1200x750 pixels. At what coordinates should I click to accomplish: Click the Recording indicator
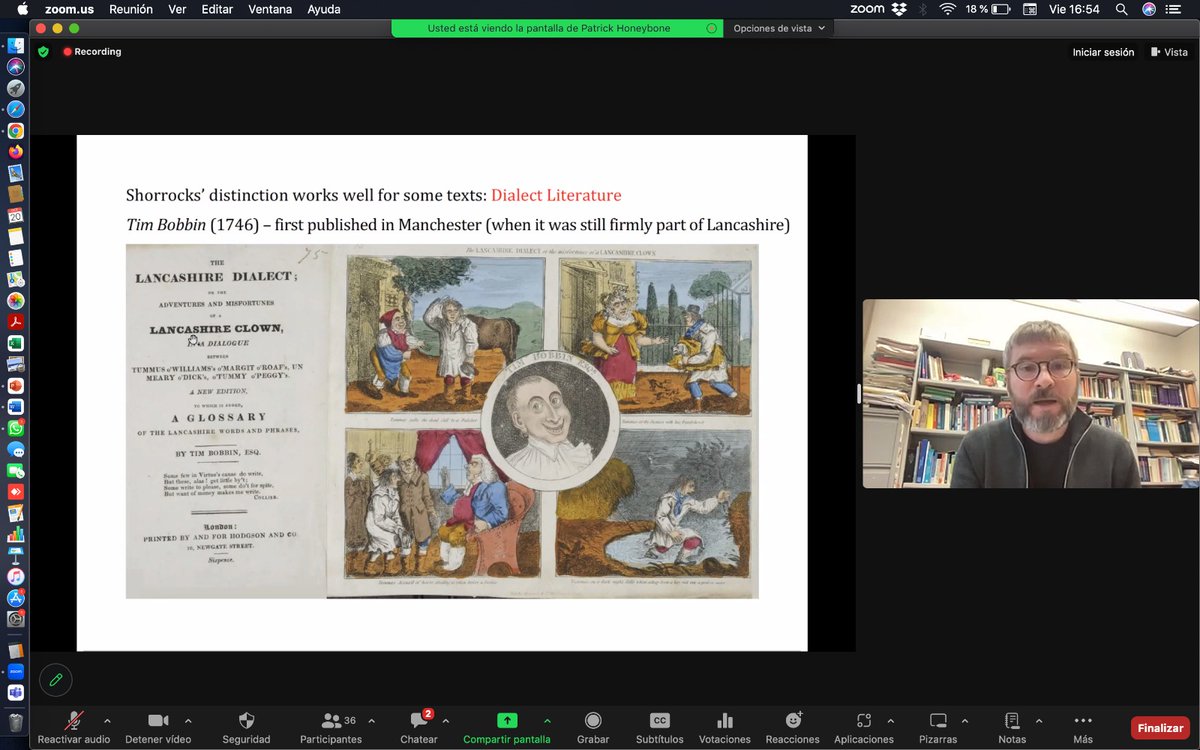(x=92, y=52)
